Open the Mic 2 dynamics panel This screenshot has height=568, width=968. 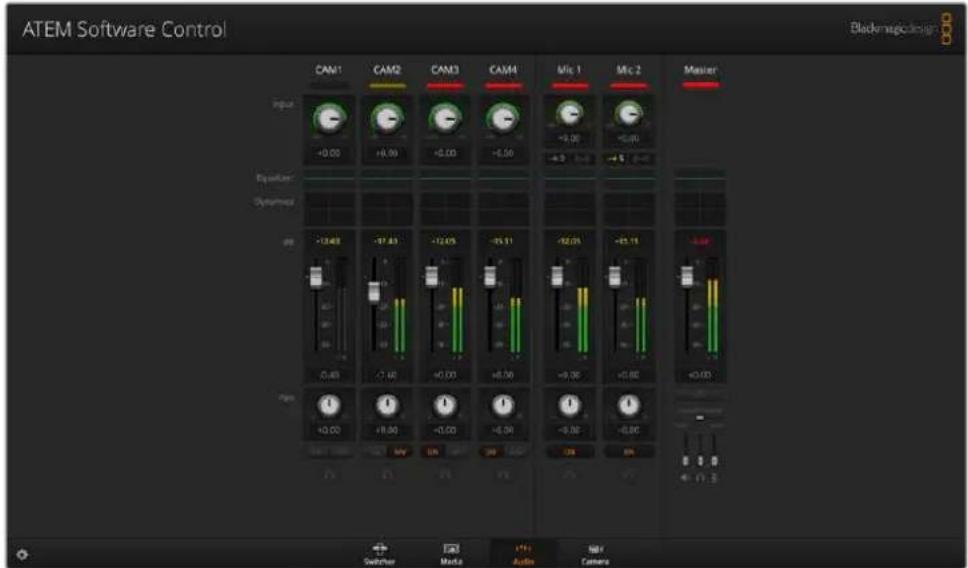pyautogui.click(x=628, y=209)
